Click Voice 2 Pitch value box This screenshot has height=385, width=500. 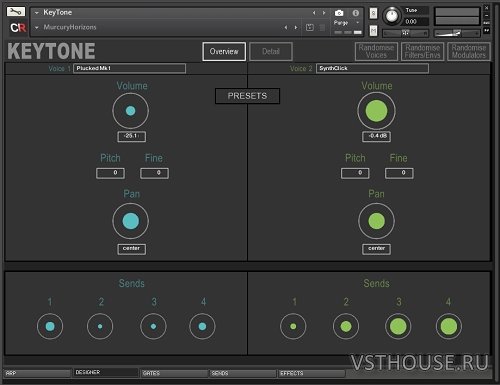[x=355, y=173]
